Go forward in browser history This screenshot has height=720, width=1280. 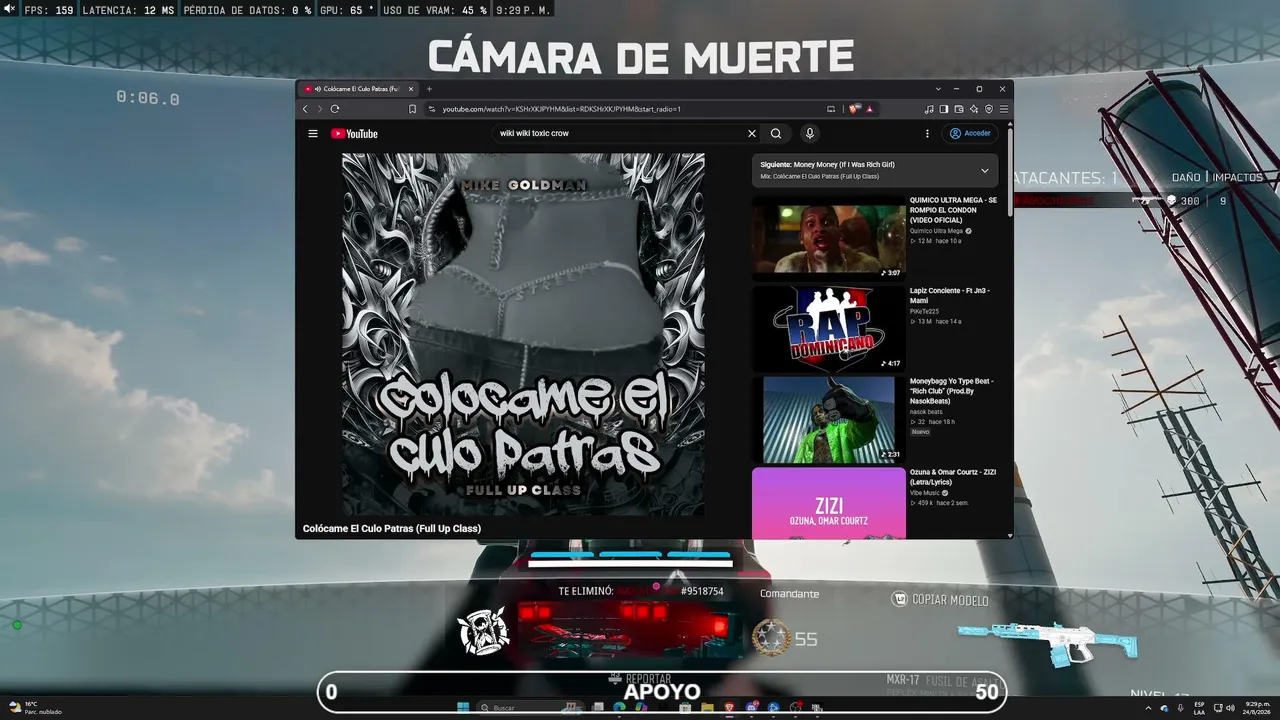click(320, 109)
